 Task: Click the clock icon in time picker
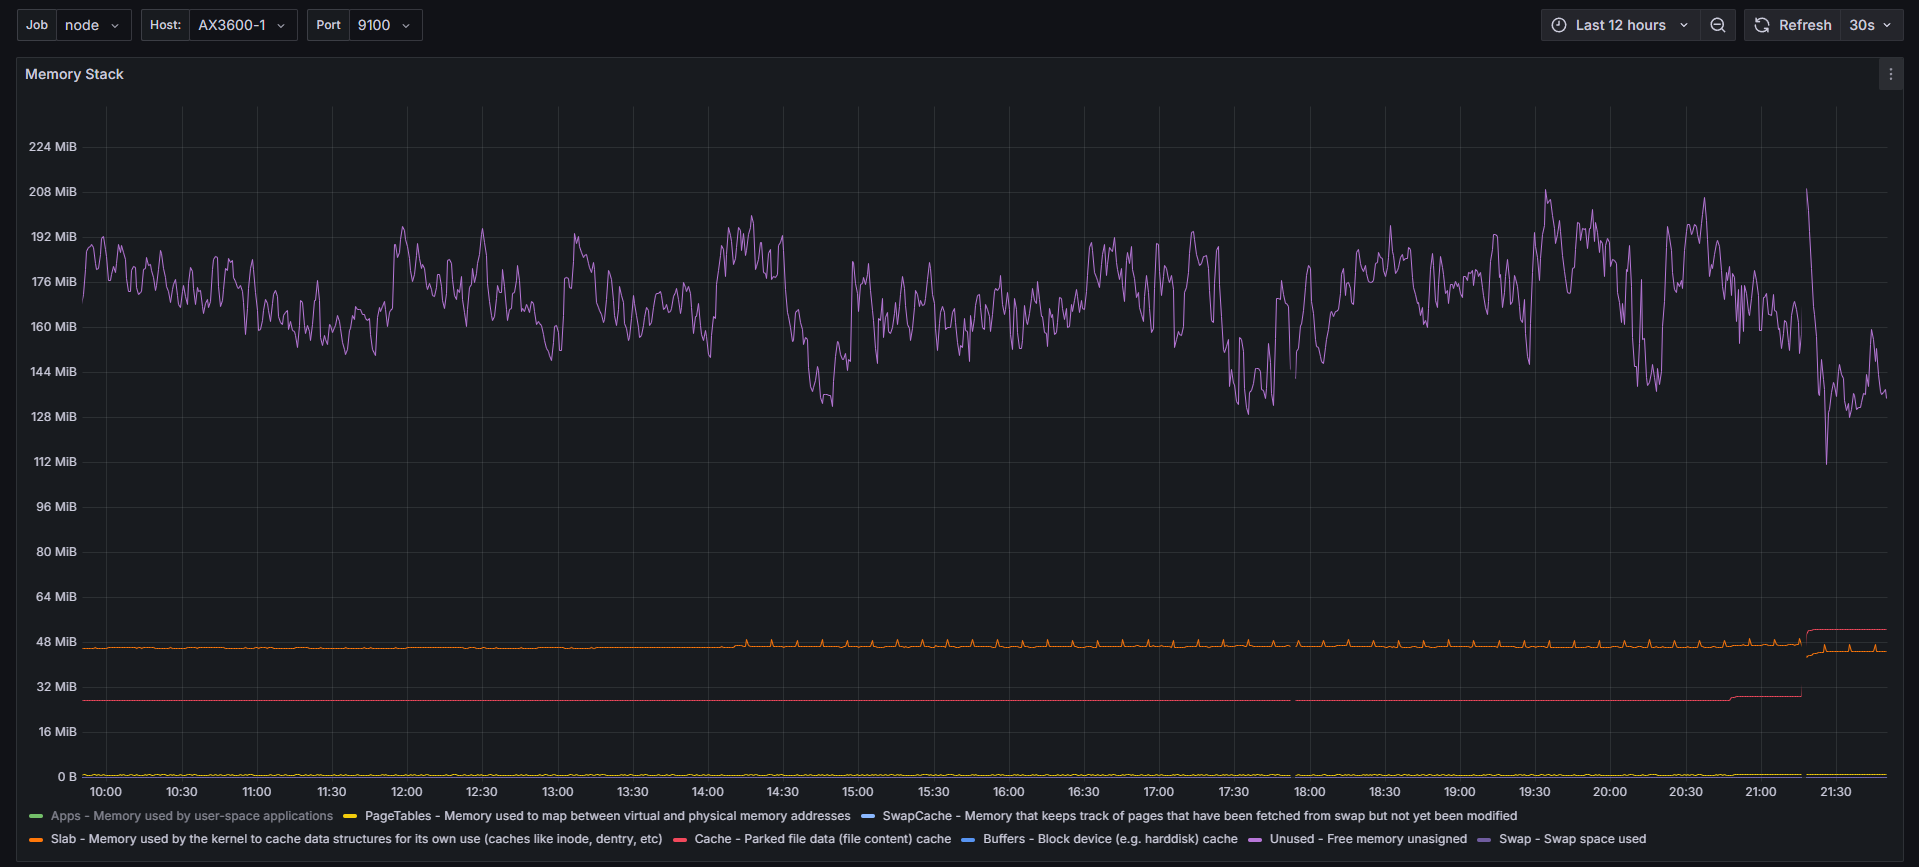[x=1558, y=25]
